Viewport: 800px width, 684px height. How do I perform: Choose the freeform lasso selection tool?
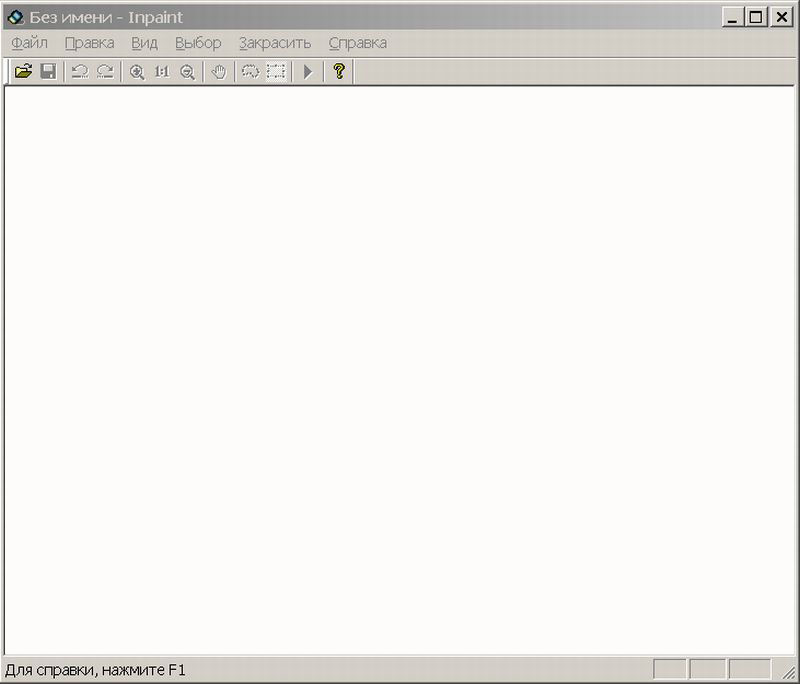pyautogui.click(x=250, y=72)
